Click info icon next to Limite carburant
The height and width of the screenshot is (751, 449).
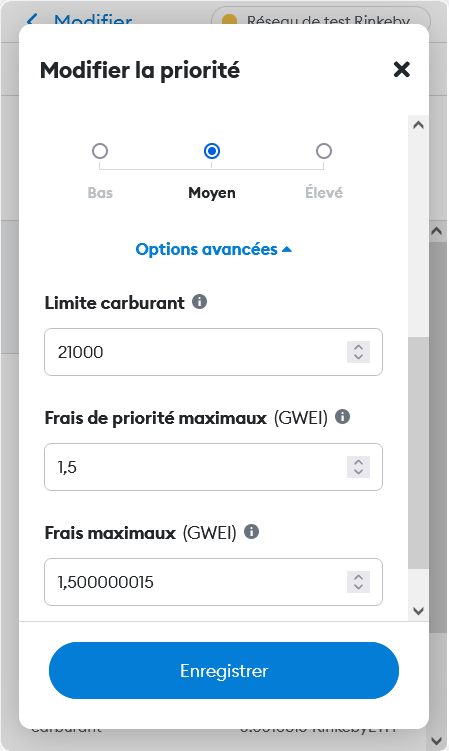click(199, 302)
